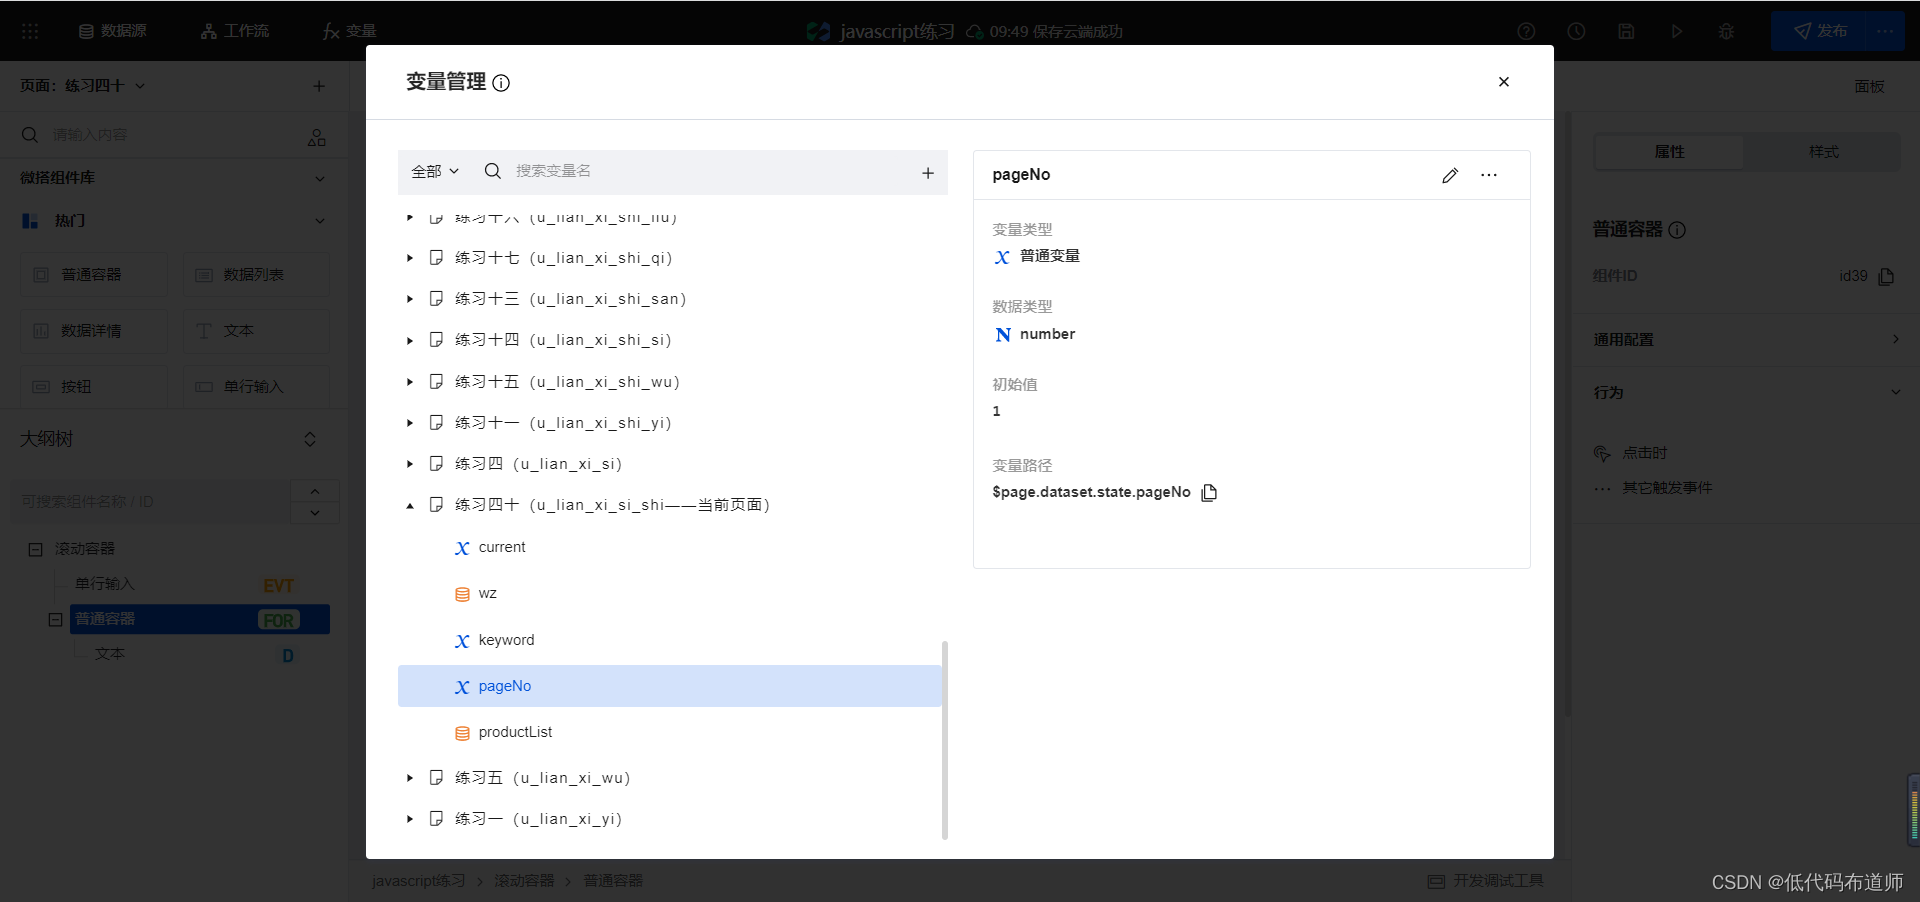Open the history clock icon
Screen dimensions: 1920x902
click(1576, 31)
